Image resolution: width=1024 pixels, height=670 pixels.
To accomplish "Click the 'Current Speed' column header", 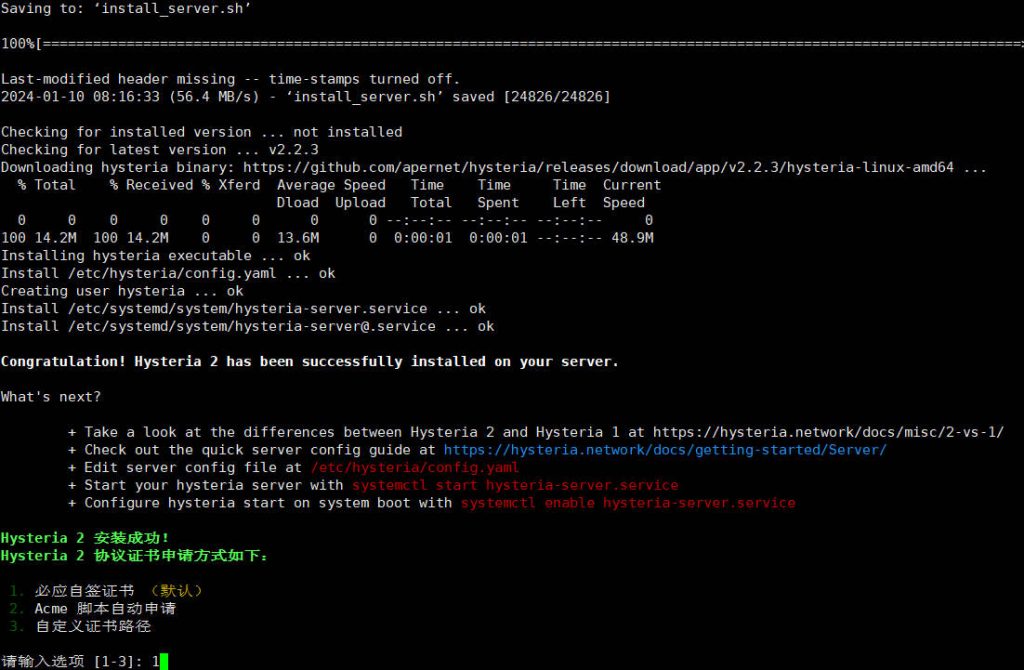I will [632, 194].
